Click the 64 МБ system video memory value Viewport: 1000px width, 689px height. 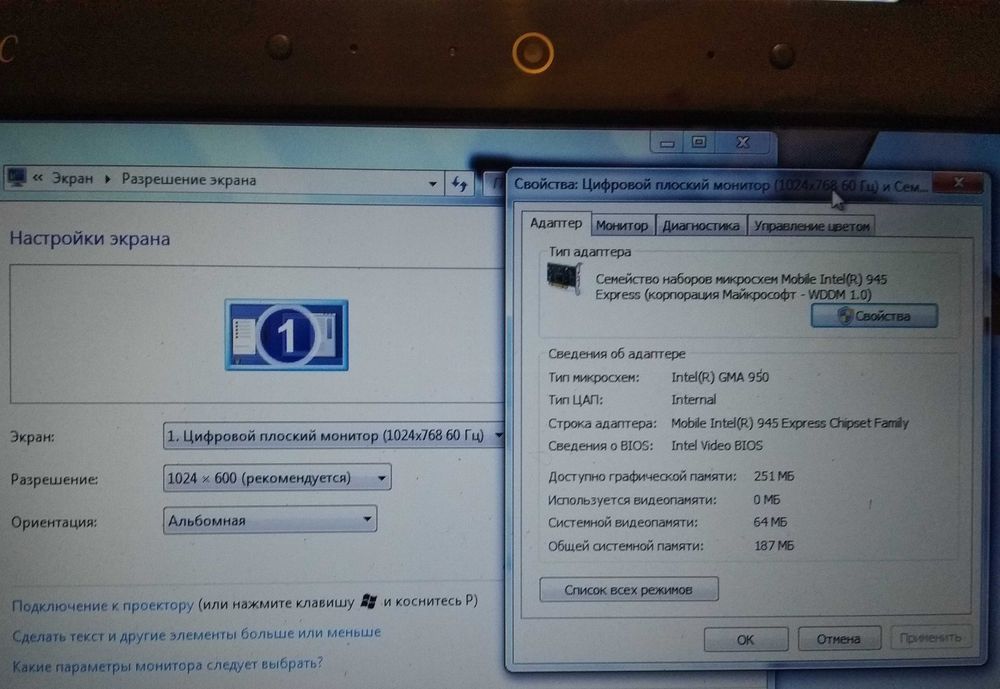(x=770, y=522)
